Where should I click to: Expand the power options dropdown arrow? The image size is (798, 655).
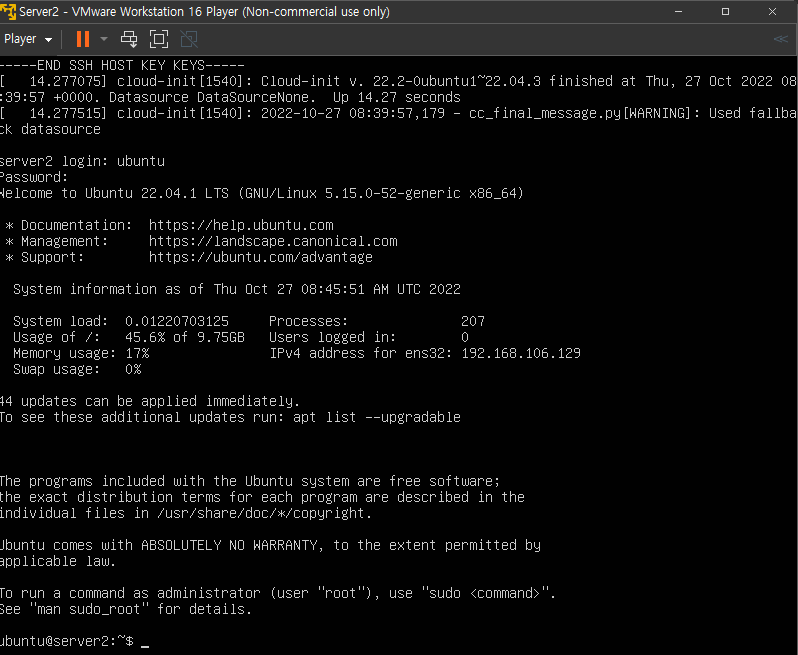click(x=104, y=39)
